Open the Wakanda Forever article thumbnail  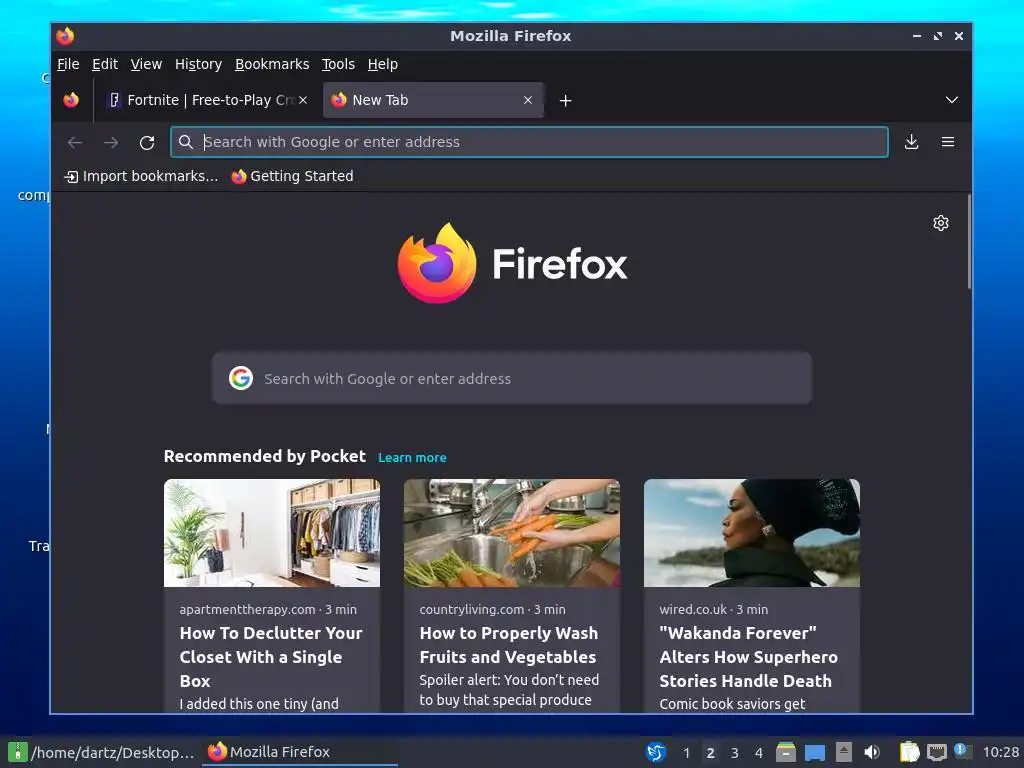(x=752, y=533)
